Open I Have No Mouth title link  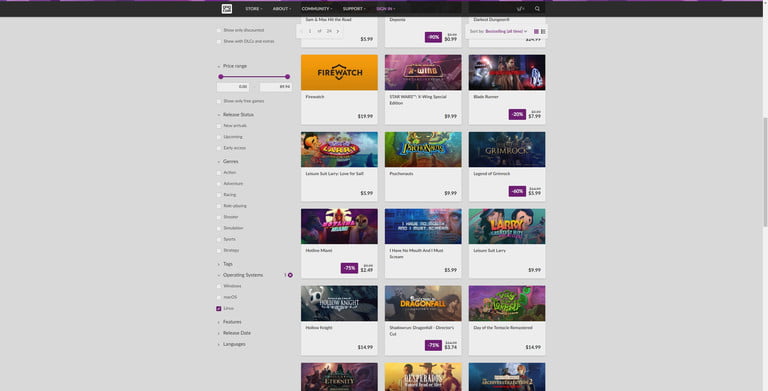[416, 253]
